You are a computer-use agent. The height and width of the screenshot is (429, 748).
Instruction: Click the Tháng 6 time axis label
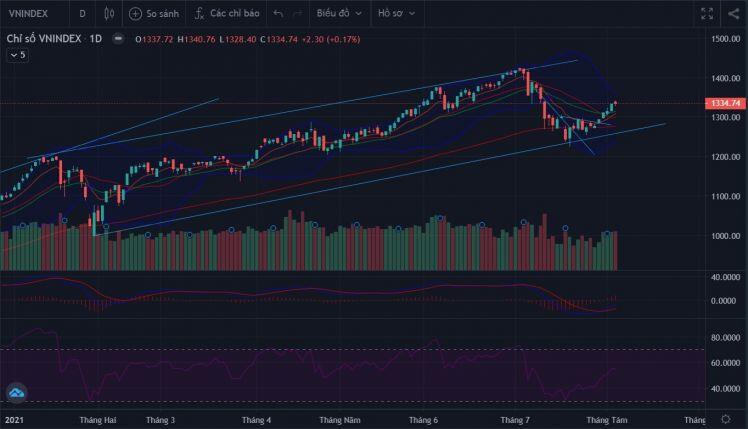[423, 420]
